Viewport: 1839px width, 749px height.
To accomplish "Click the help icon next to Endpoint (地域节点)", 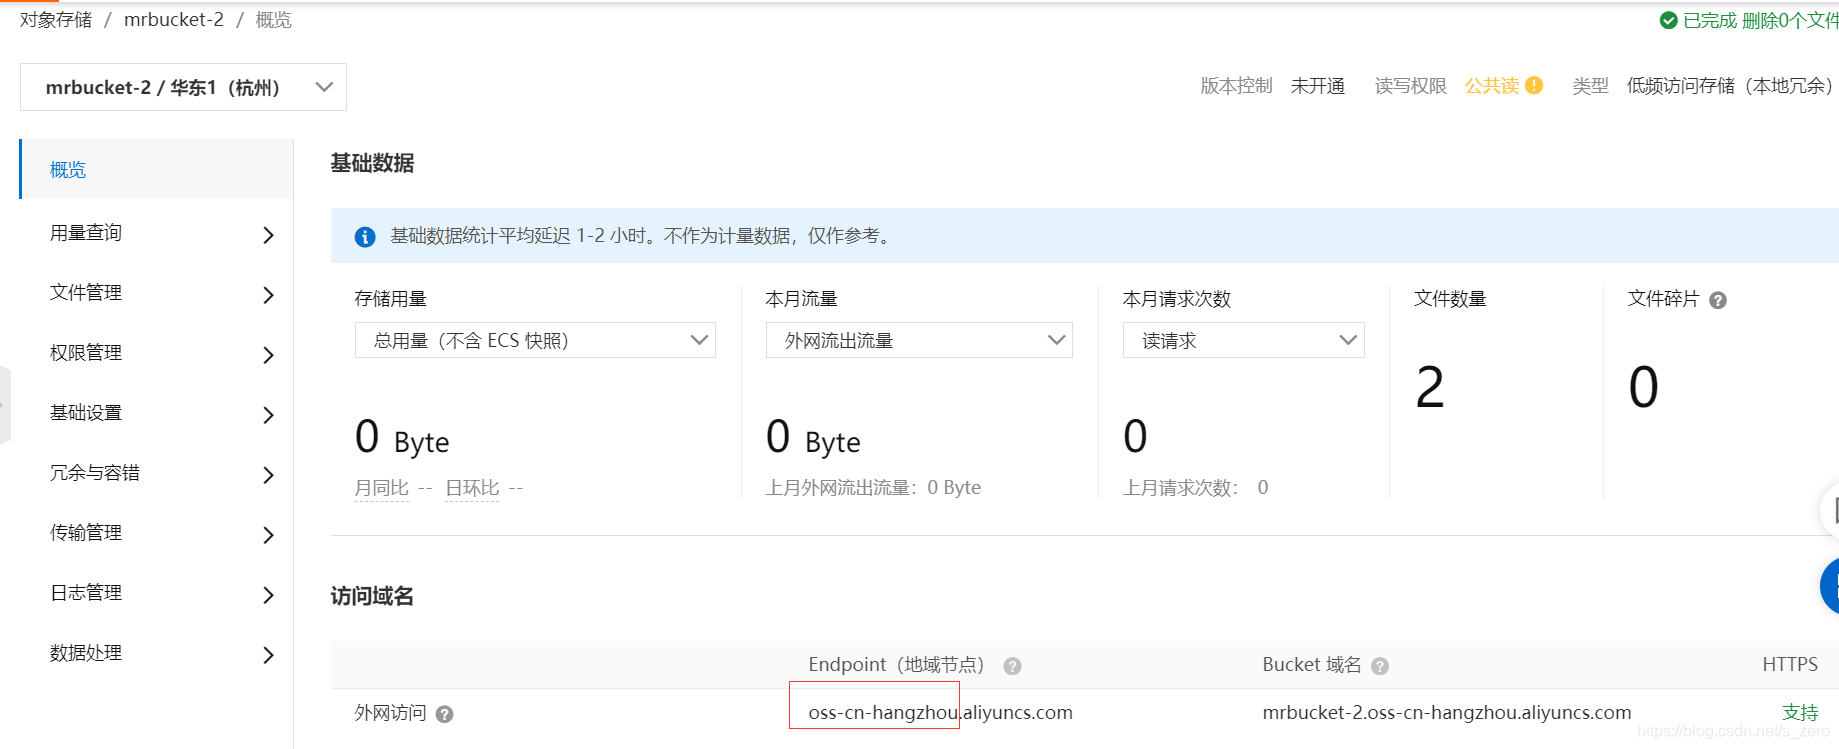I will point(1012,666).
